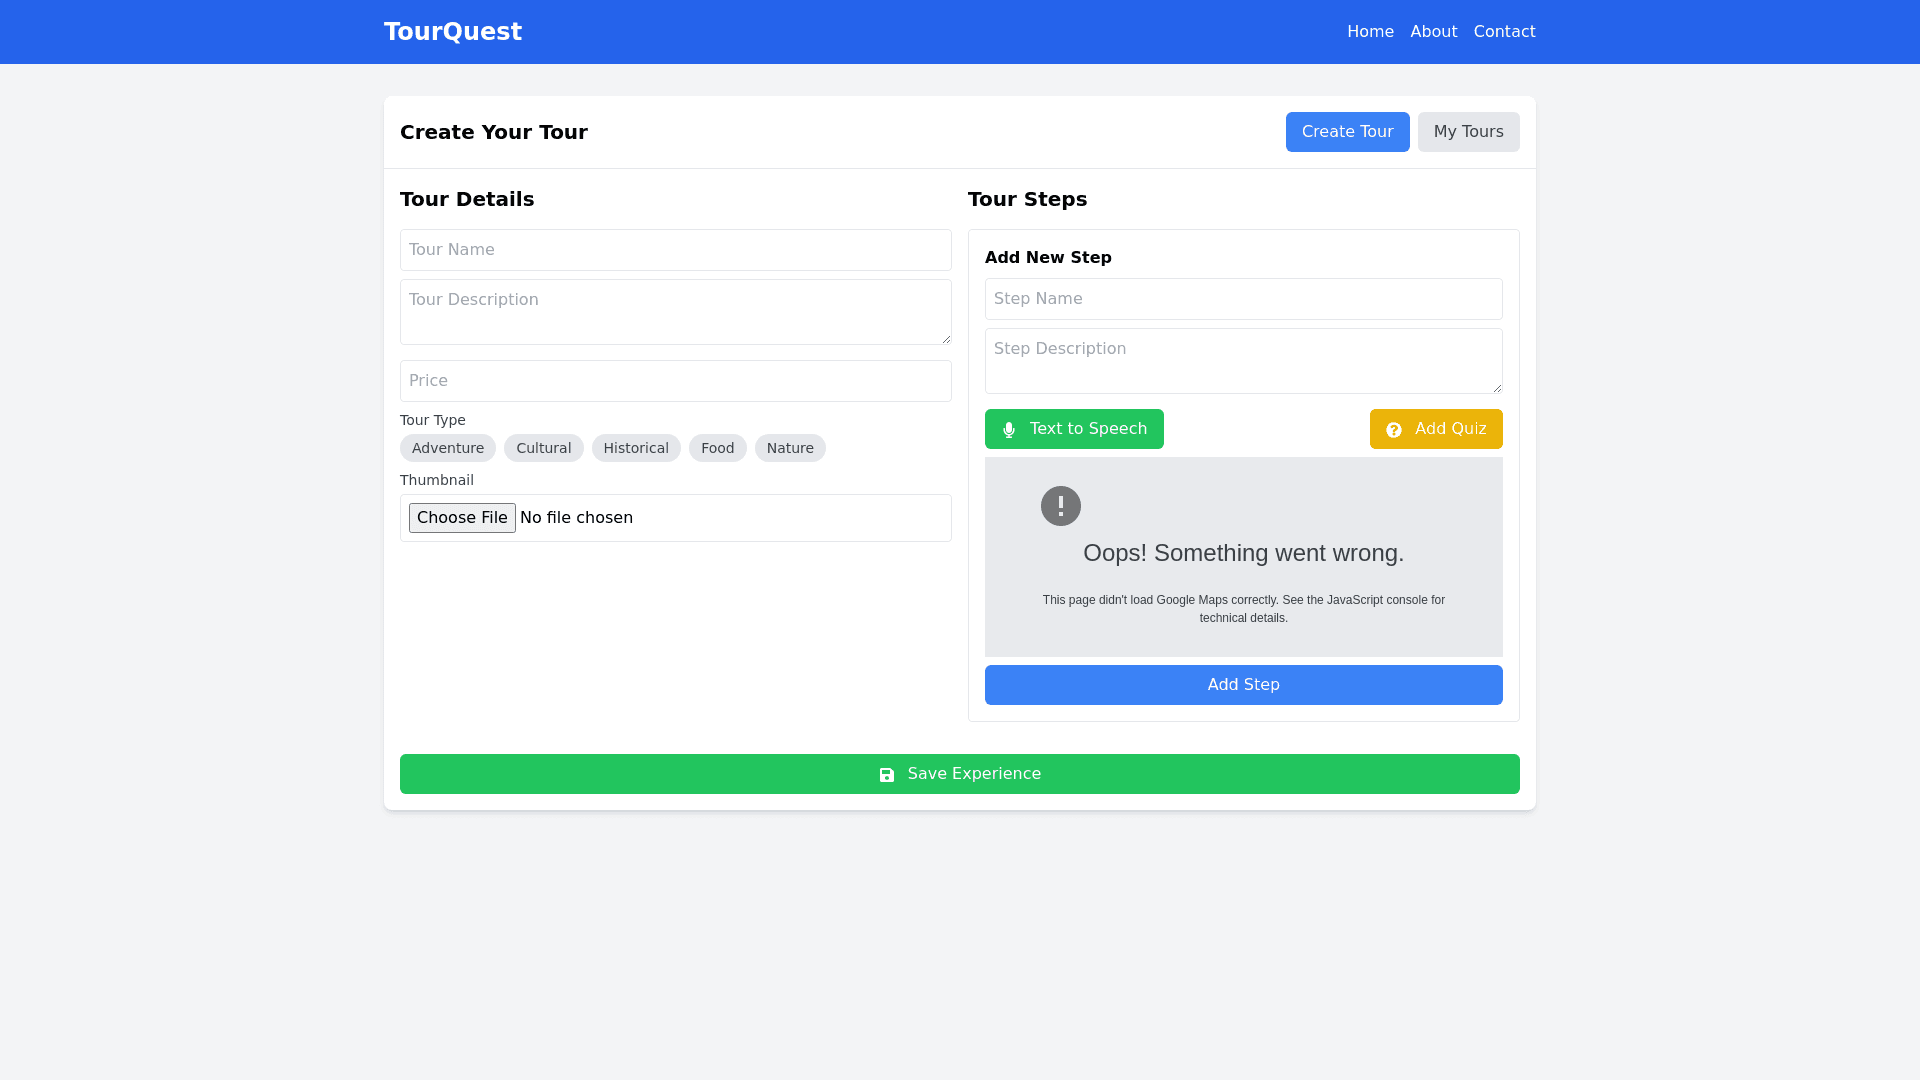Toggle the Adventure tour type chip
This screenshot has width=1920, height=1080.
click(447, 448)
